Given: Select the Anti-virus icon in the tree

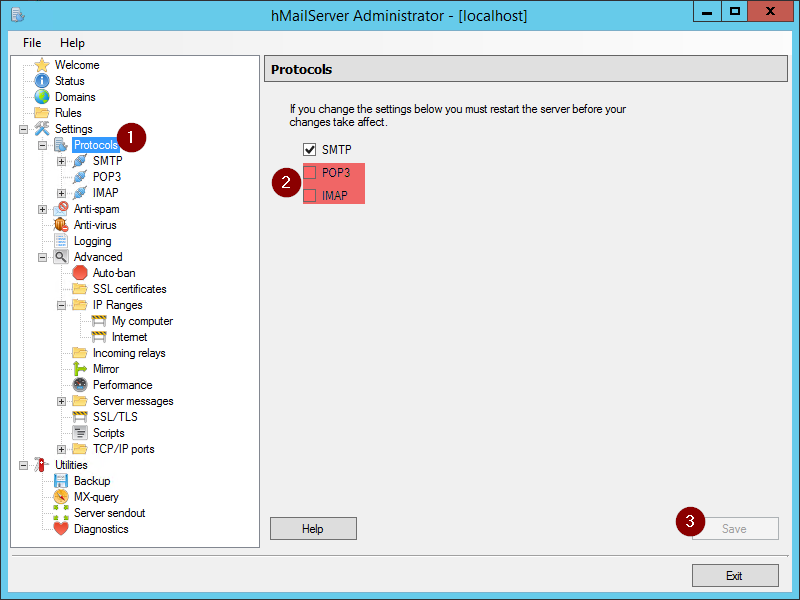Looking at the screenshot, I should (x=59, y=225).
